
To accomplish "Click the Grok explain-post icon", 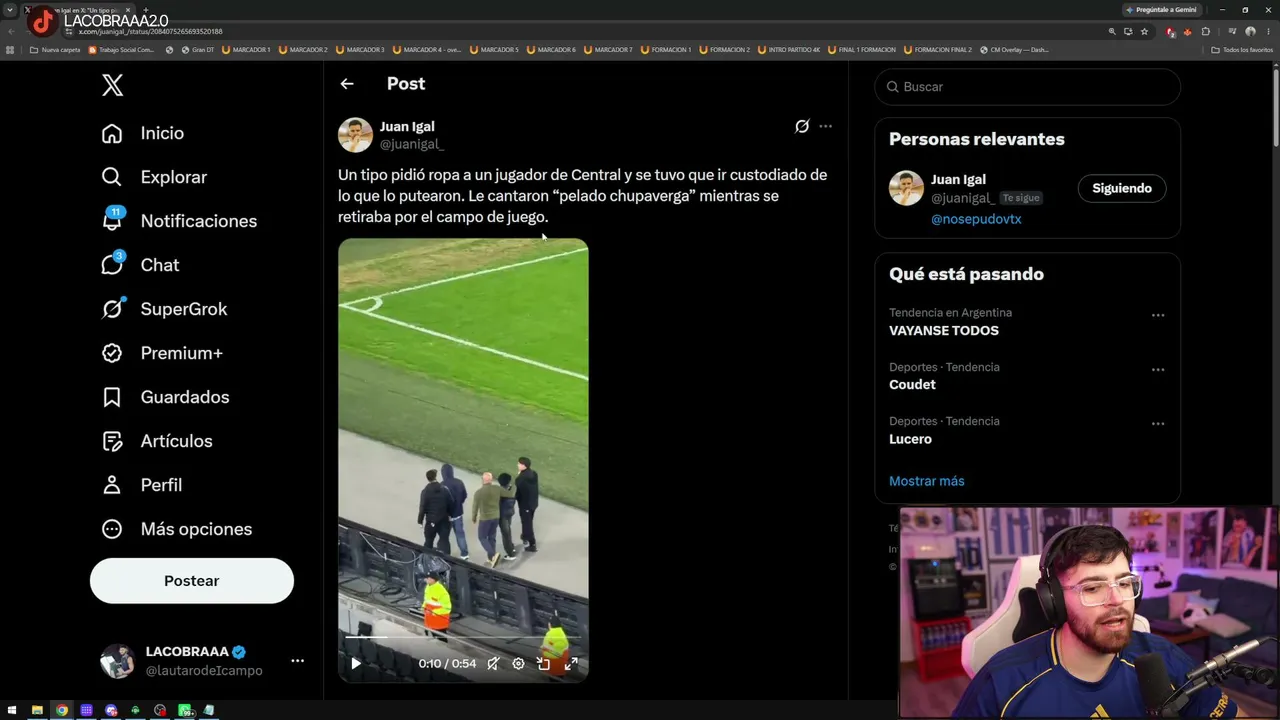I will point(802,126).
